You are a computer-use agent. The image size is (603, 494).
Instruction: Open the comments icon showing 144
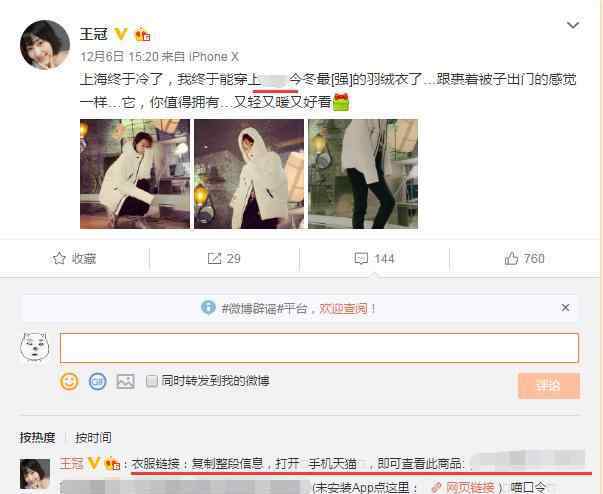361,258
